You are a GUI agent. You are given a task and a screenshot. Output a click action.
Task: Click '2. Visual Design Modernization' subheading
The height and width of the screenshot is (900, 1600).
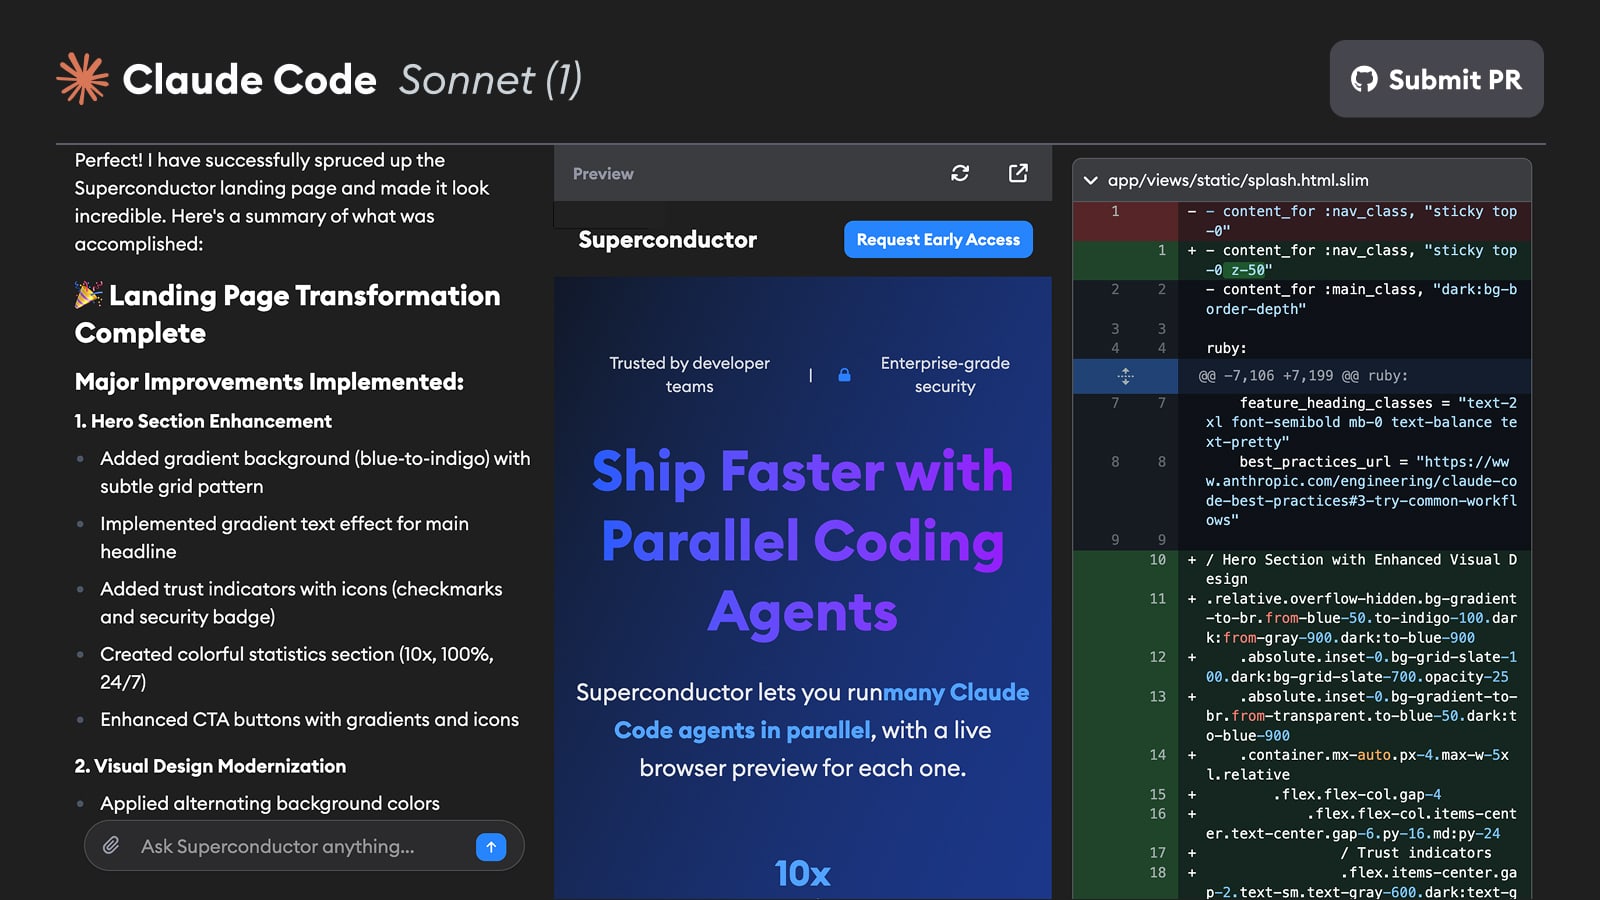click(x=210, y=767)
